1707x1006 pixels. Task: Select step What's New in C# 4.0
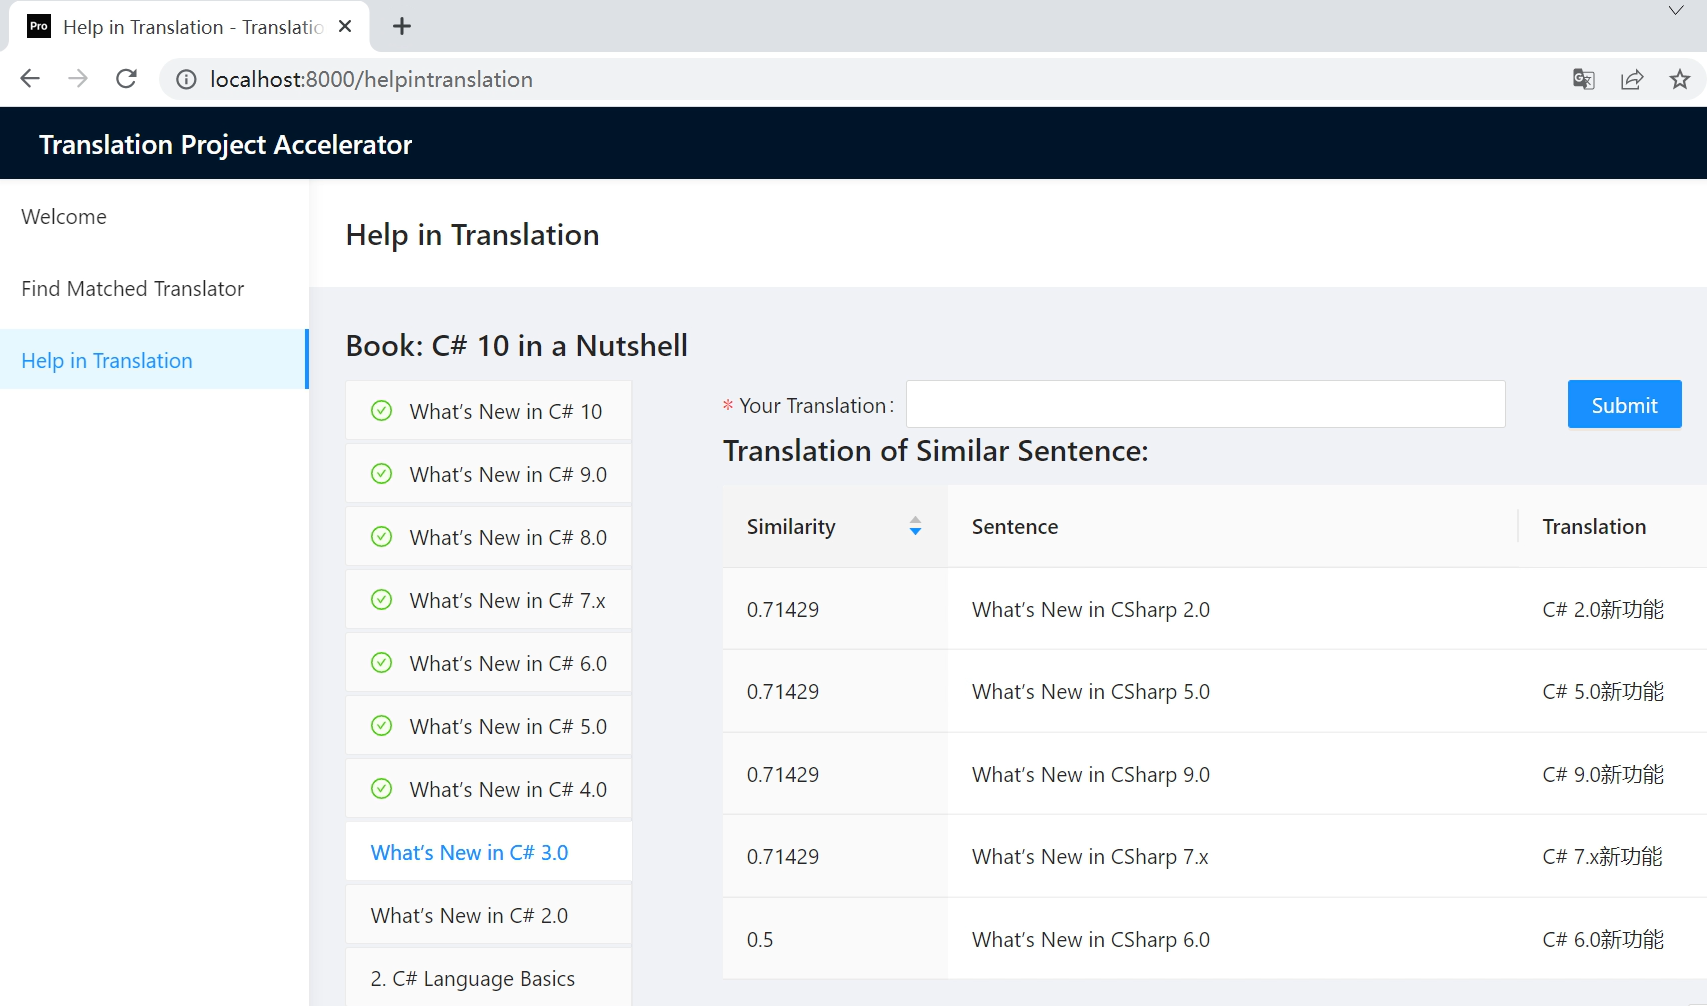point(489,789)
